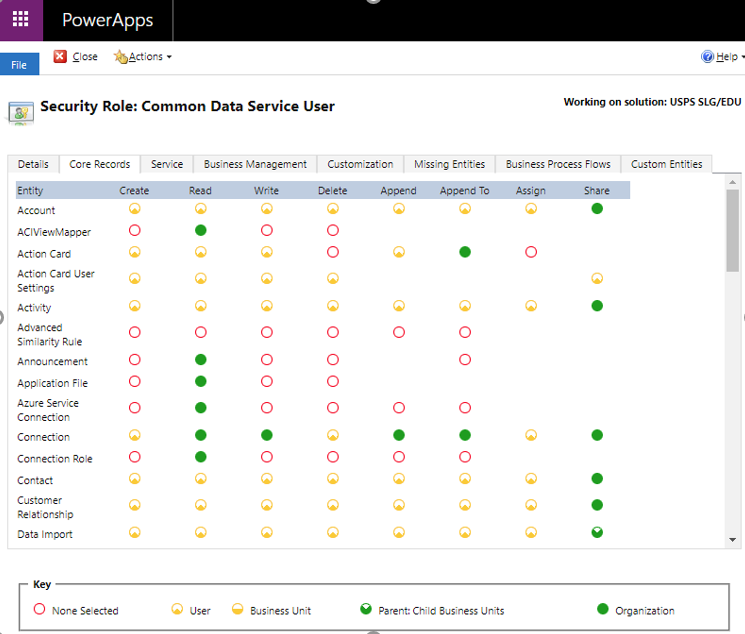Expand the Help dropdown arrow
Image resolution: width=745 pixels, height=634 pixels.
click(741, 58)
